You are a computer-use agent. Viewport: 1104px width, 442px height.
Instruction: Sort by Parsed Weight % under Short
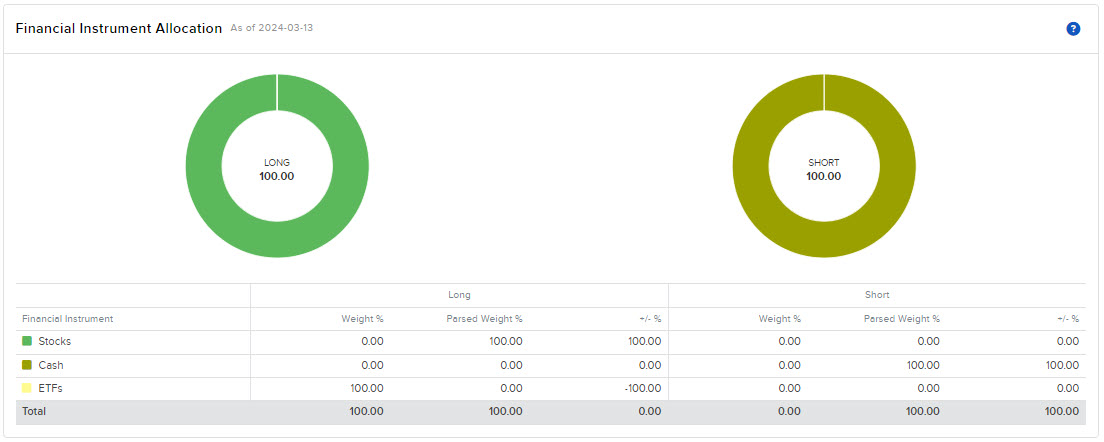pos(901,319)
